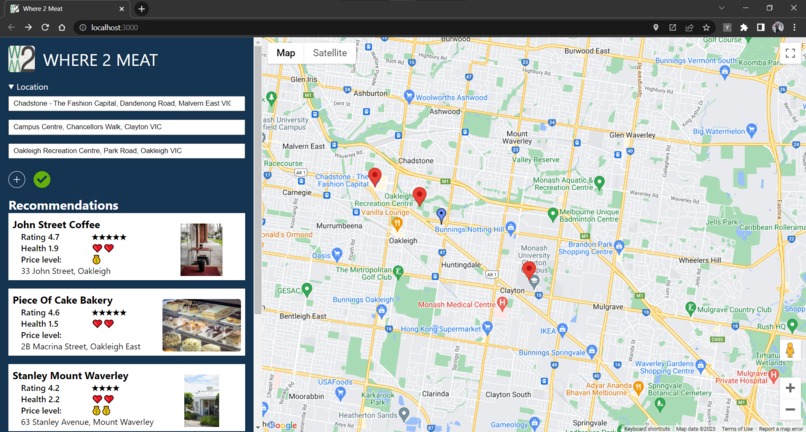Edit the Campus Centre, Chancellors Walk field
806x432 pixels.
tap(126, 127)
